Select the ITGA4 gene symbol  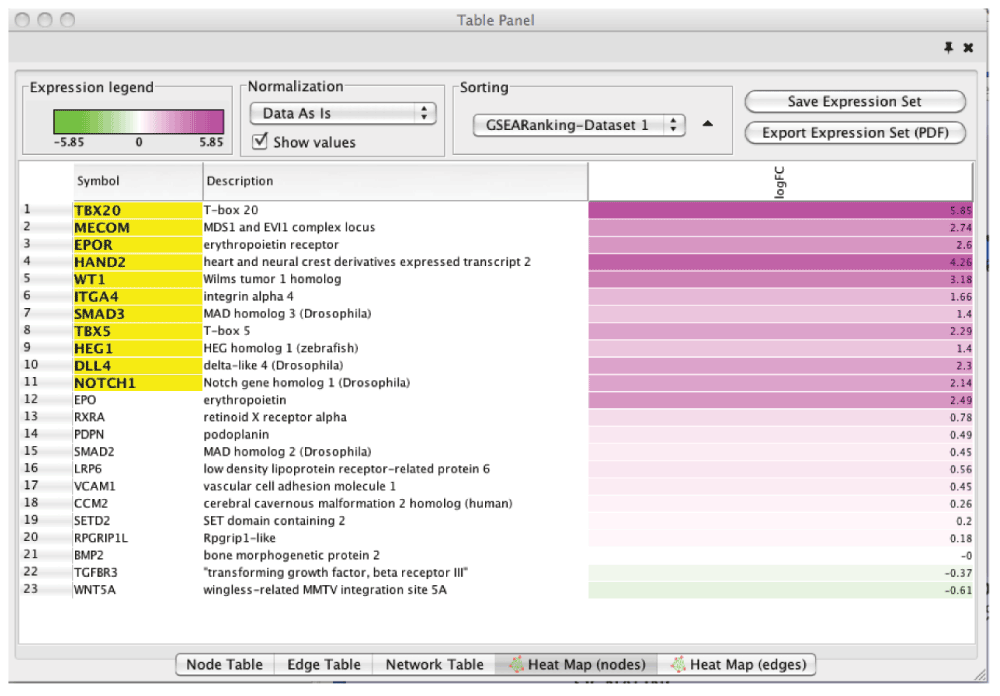(x=96, y=297)
